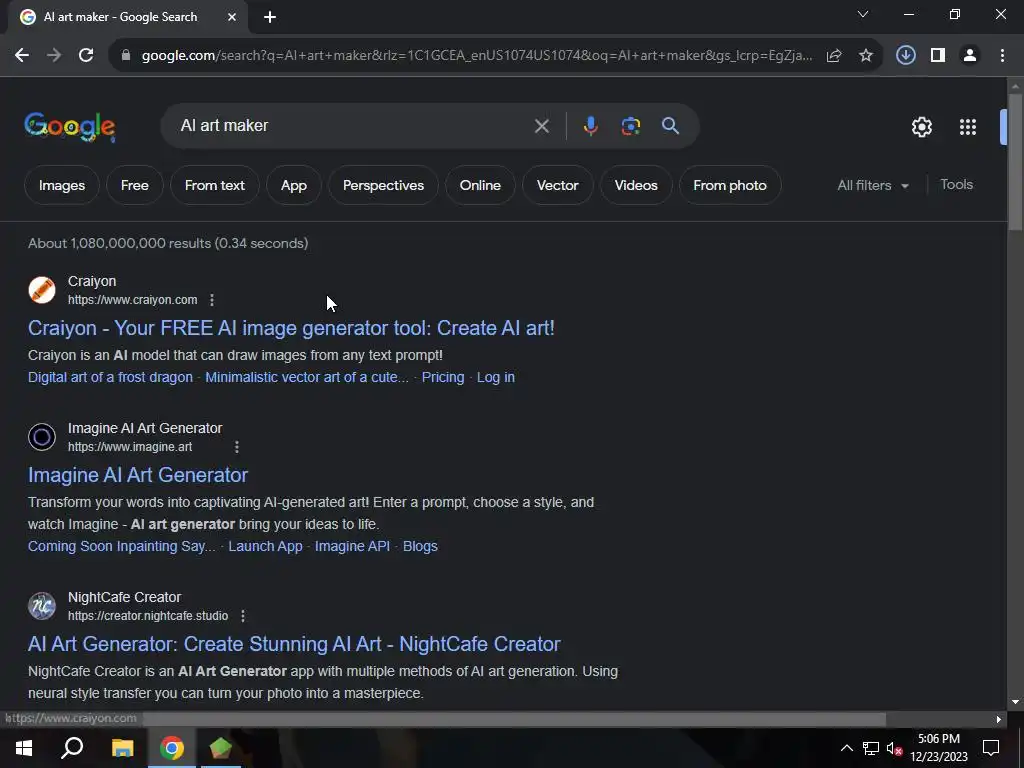Screen dimensions: 1024x768
Task: Switch to Perspectives results
Action: 383,185
